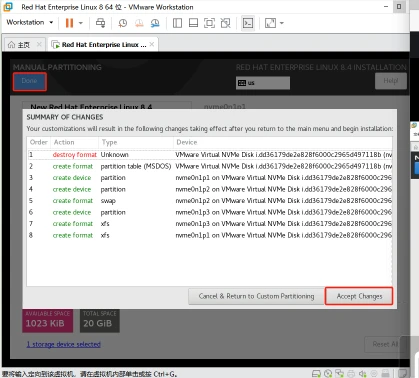The image size is (419, 378).
Task: Pause the virtual machine with the pause icon
Action: [69, 23]
